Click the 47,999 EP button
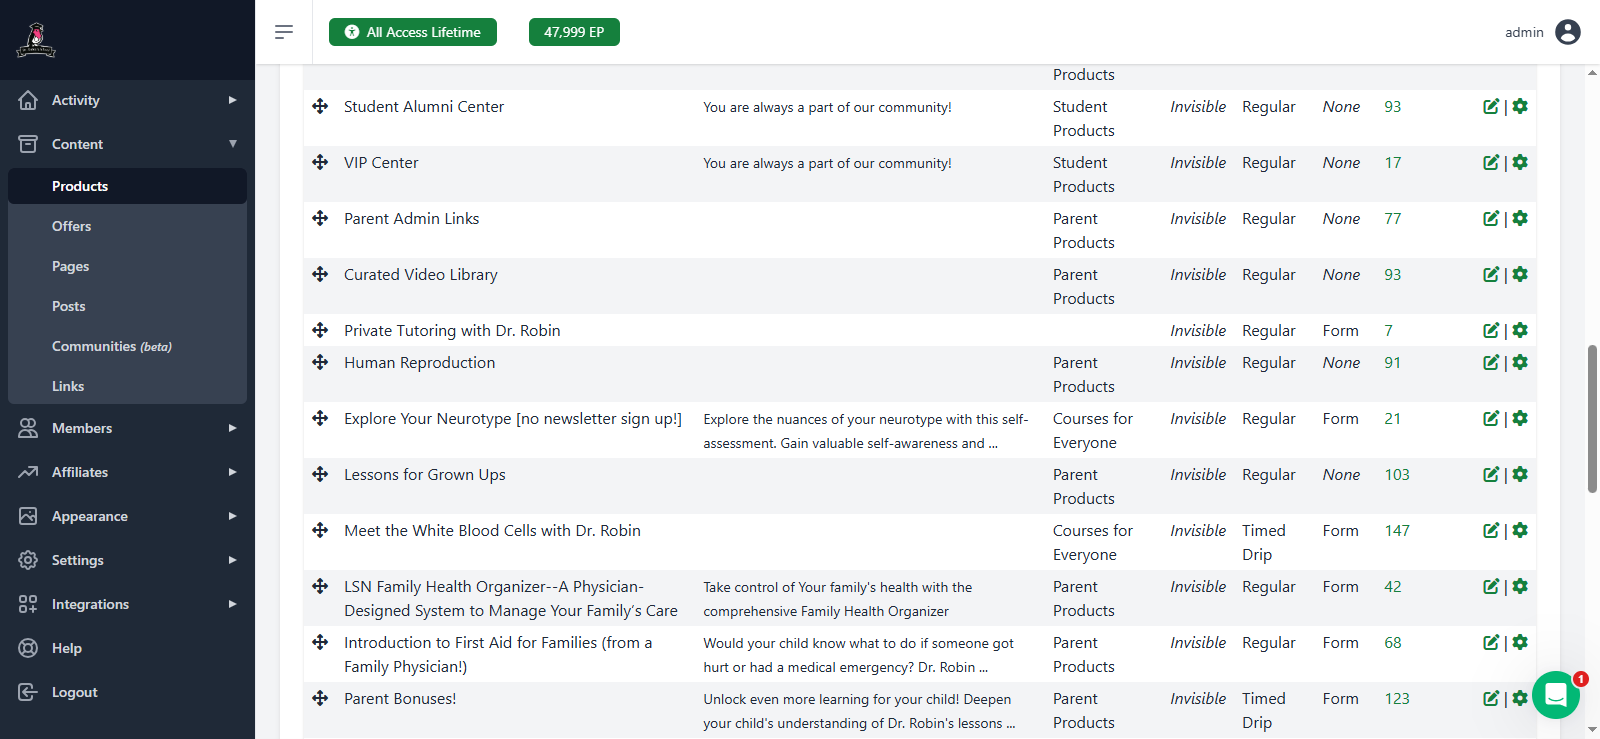 pyautogui.click(x=574, y=32)
